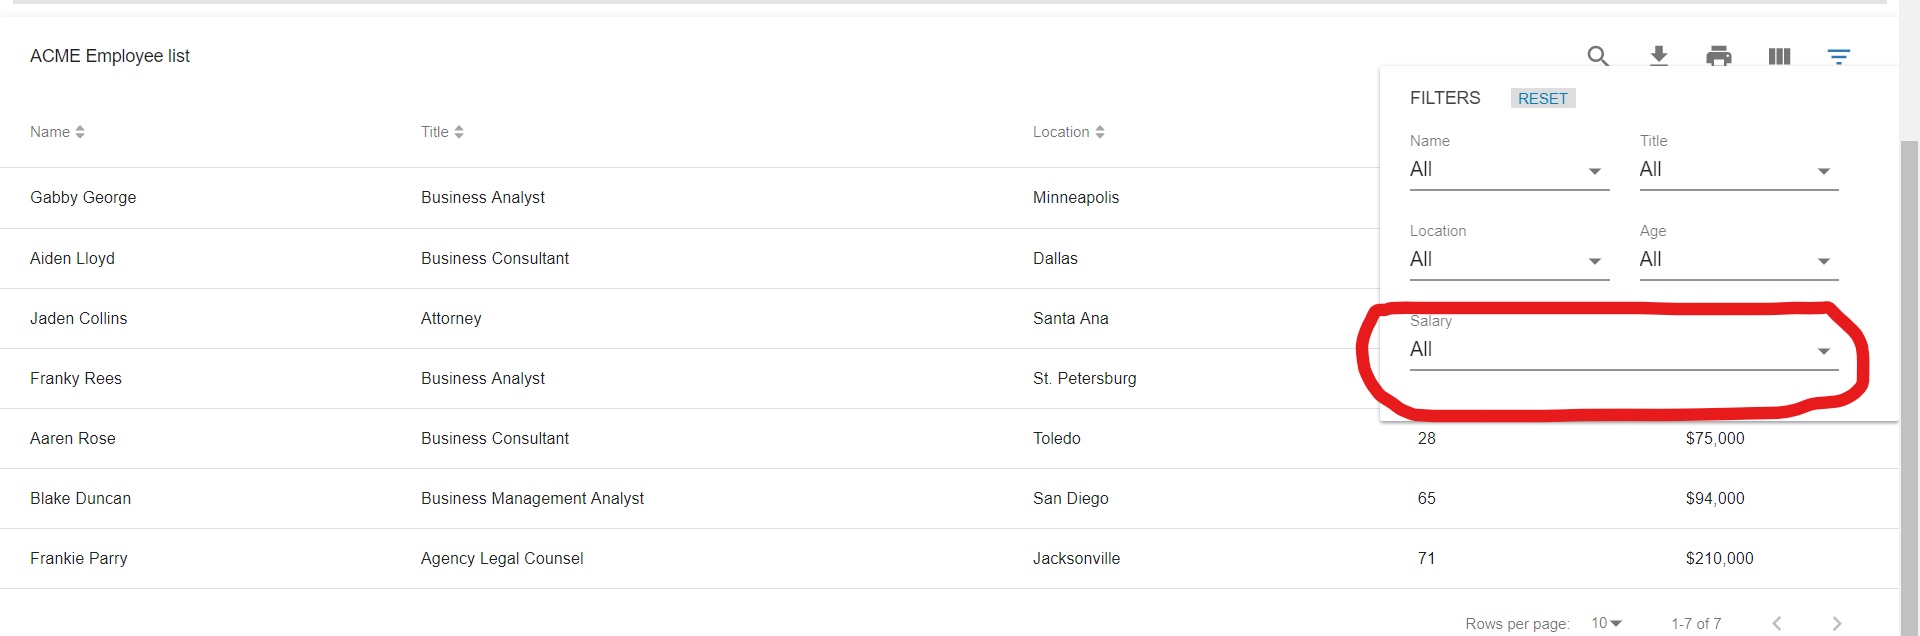Screen dimensions: 1920x636
Task: Open the Name filter dropdown
Action: [x=1508, y=170]
